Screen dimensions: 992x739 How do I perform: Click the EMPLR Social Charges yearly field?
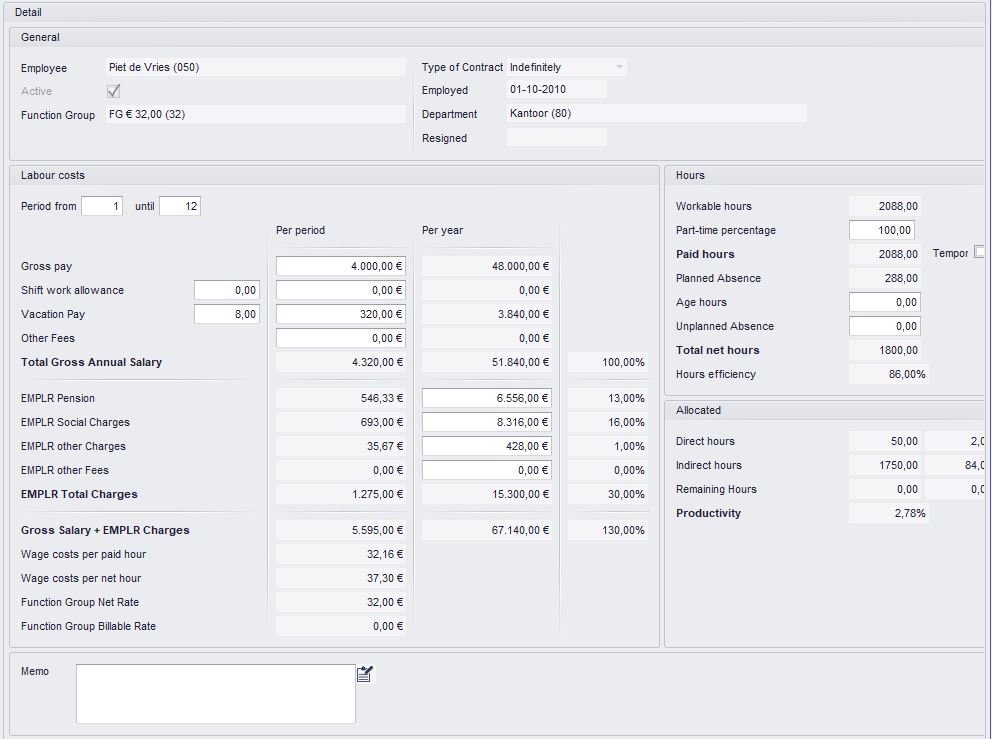[487, 422]
